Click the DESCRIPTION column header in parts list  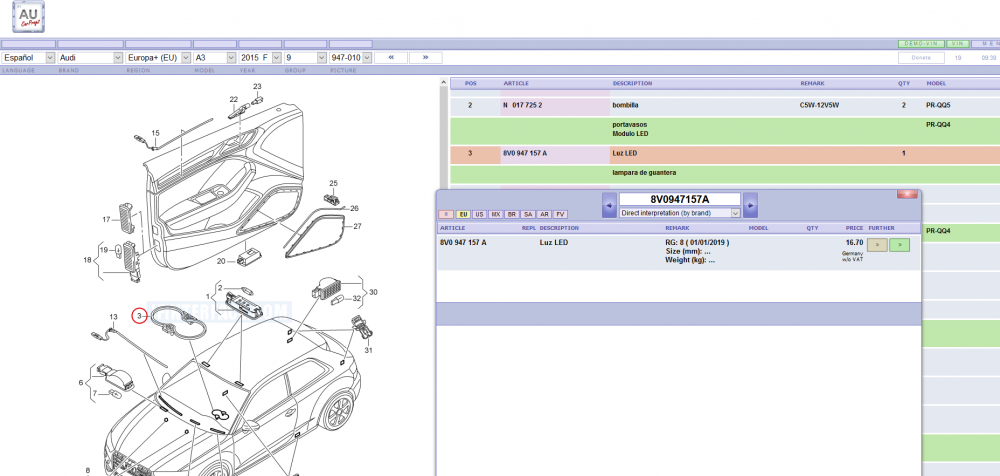pyautogui.click(x=632, y=84)
